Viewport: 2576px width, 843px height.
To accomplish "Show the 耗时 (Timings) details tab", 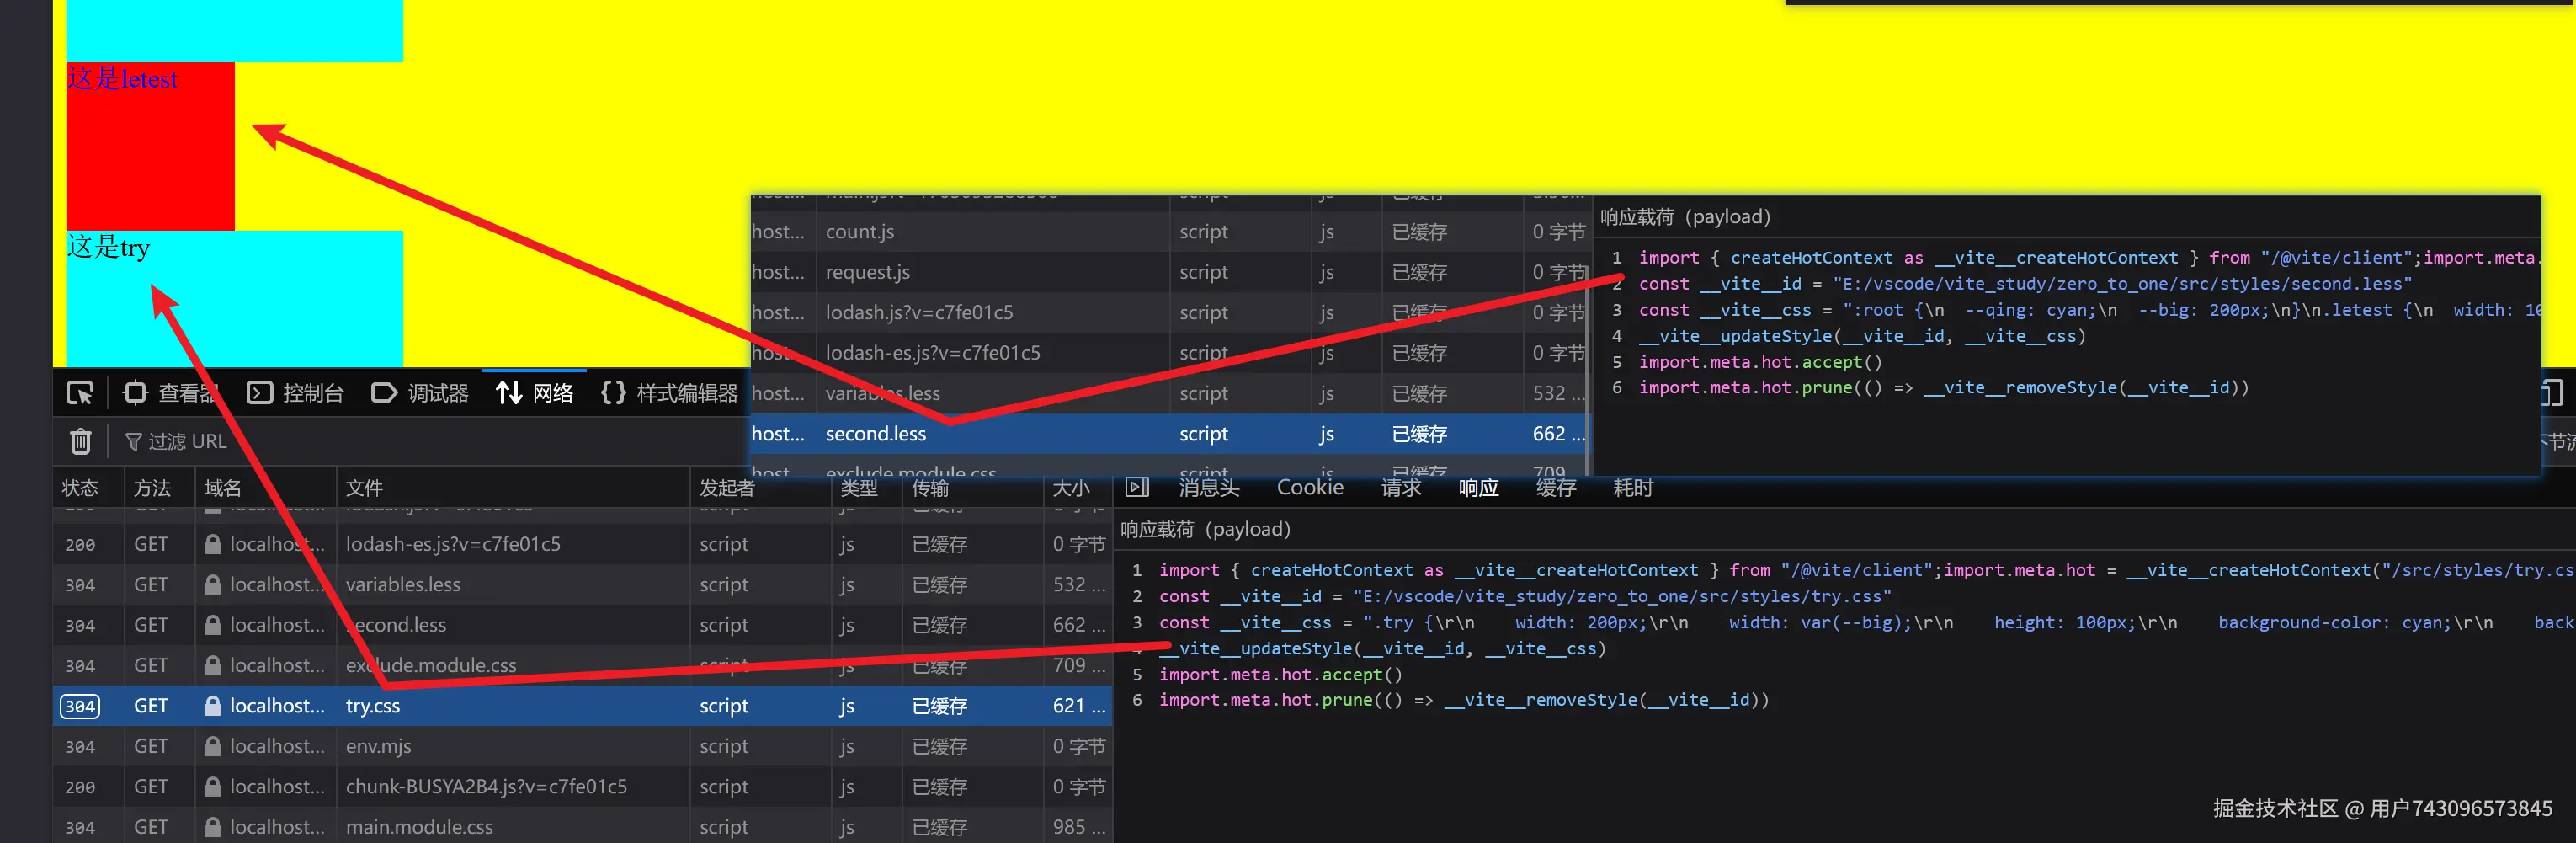I will (1633, 487).
